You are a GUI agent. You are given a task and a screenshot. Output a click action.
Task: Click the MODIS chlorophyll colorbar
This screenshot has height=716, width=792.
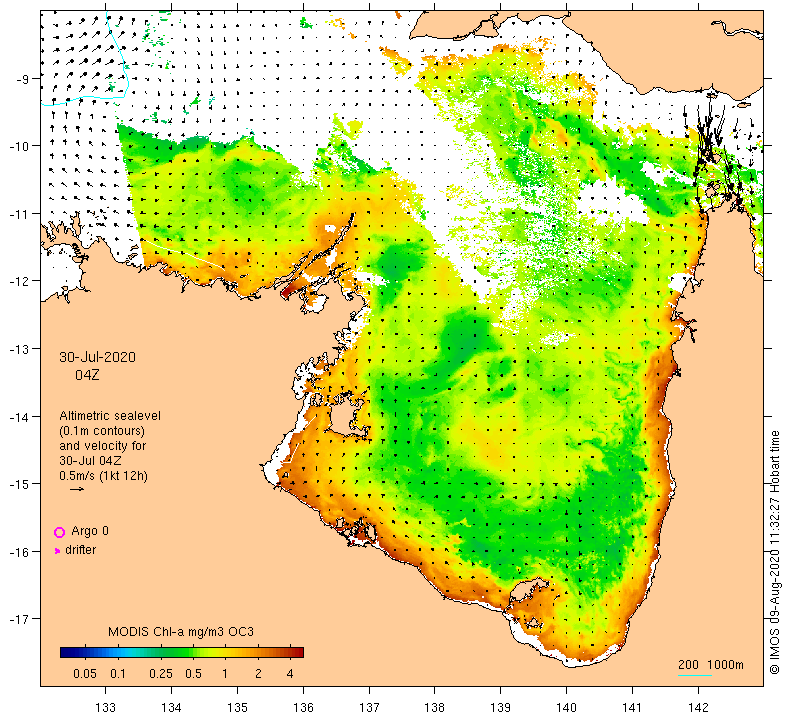182,652
